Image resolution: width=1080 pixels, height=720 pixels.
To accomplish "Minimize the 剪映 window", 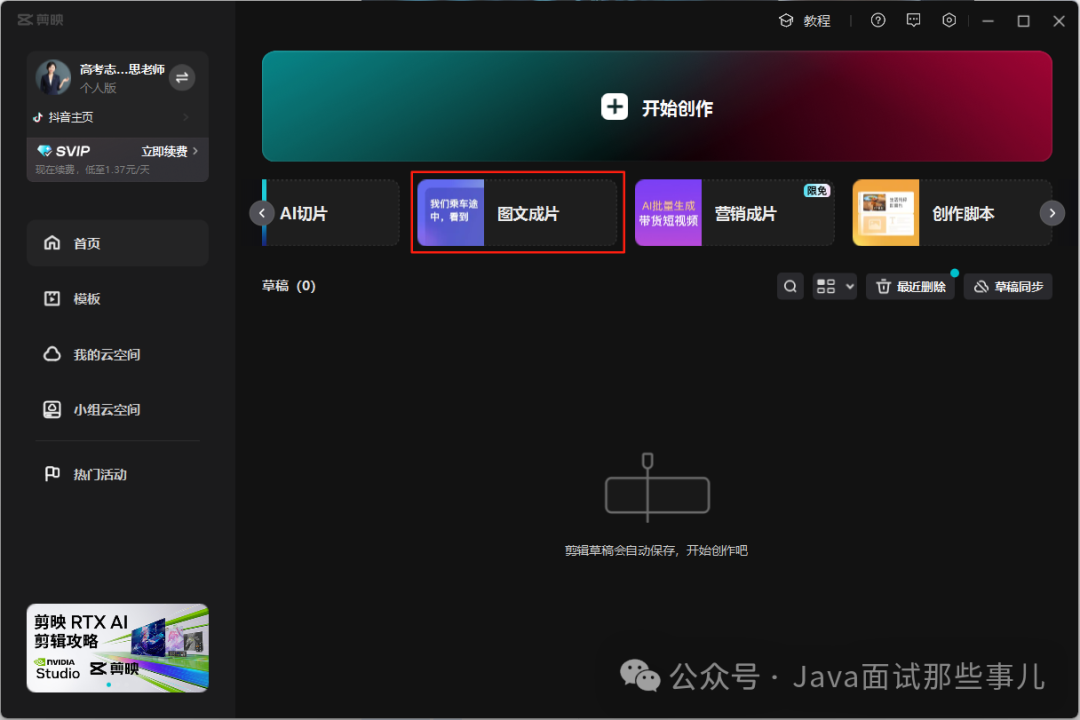I will pos(988,21).
